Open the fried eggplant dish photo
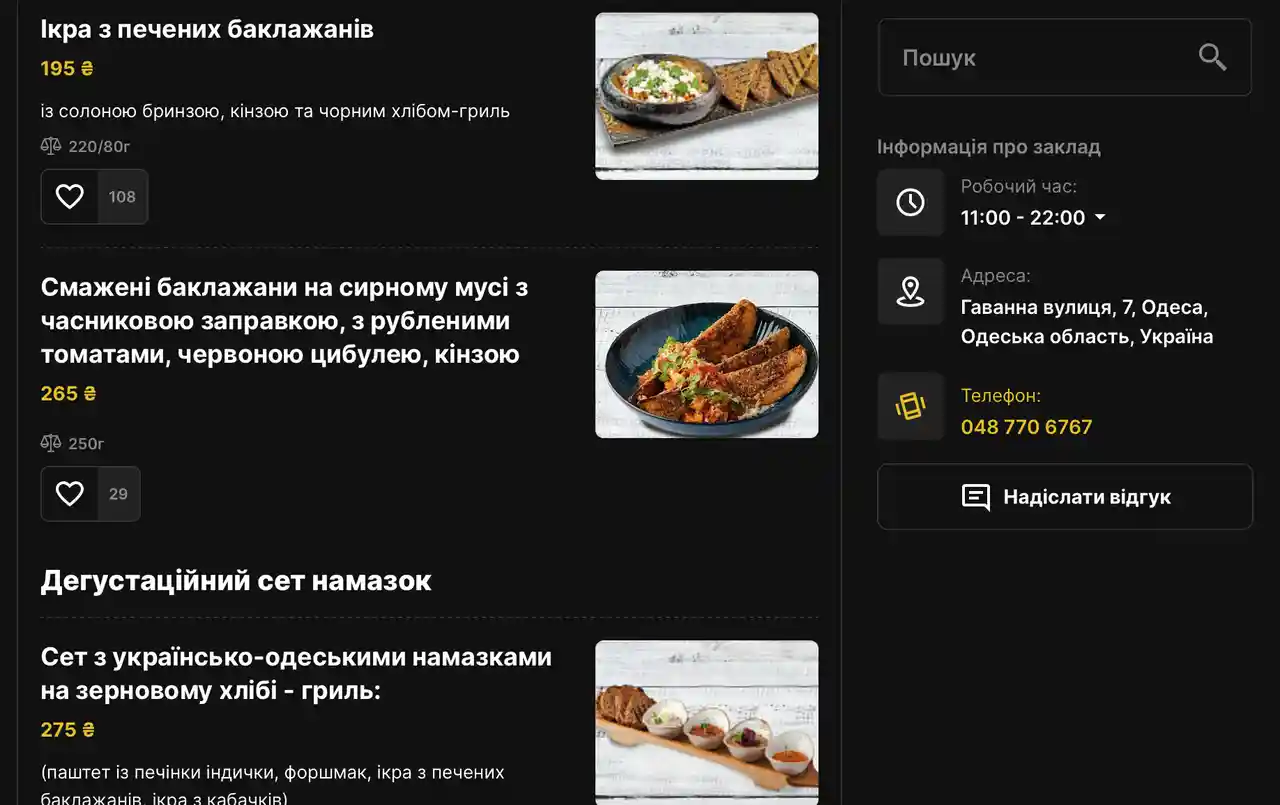 tap(707, 354)
